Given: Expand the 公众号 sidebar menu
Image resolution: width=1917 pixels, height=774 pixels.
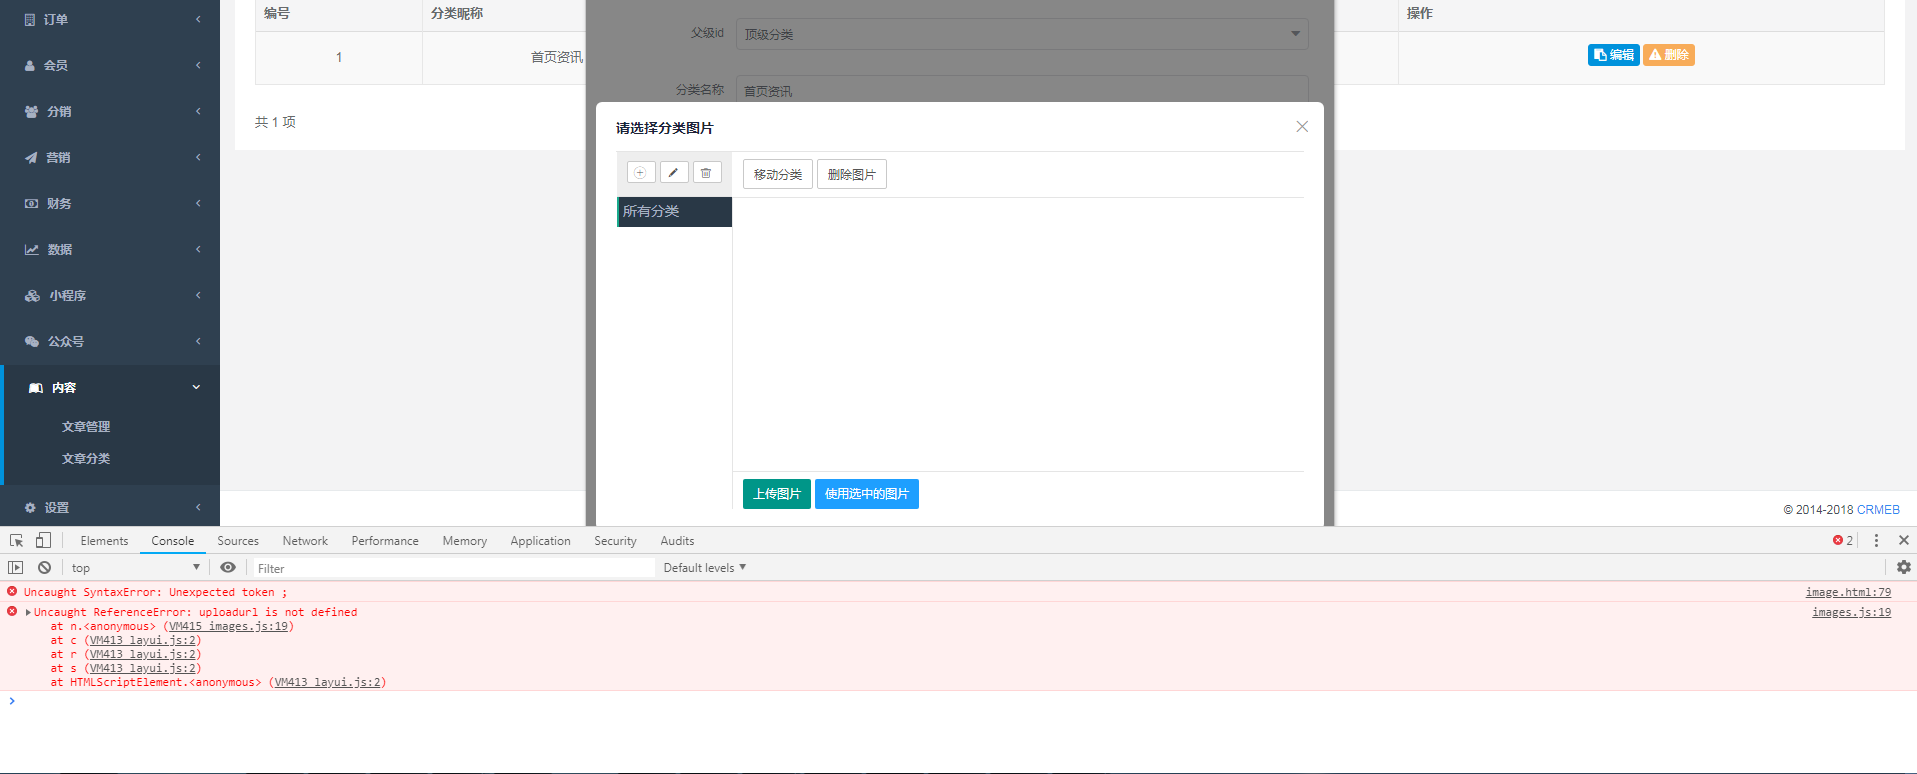Looking at the screenshot, I should (x=110, y=341).
